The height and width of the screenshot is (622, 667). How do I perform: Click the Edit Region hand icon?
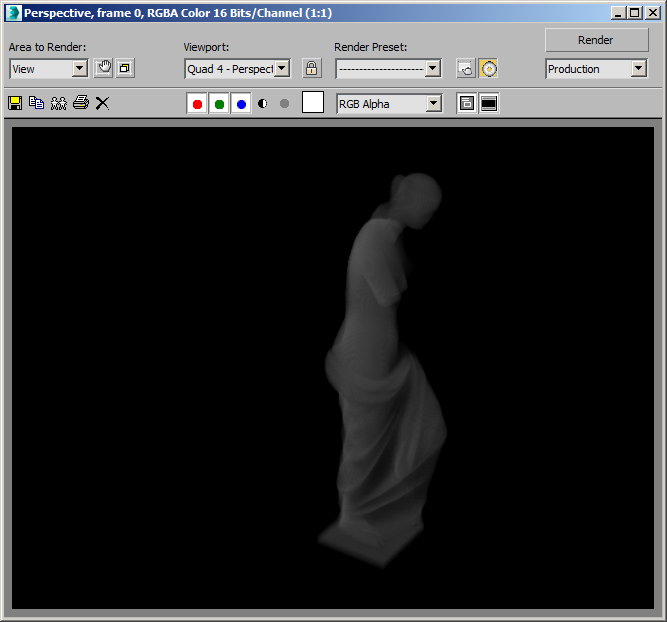pyautogui.click(x=103, y=68)
